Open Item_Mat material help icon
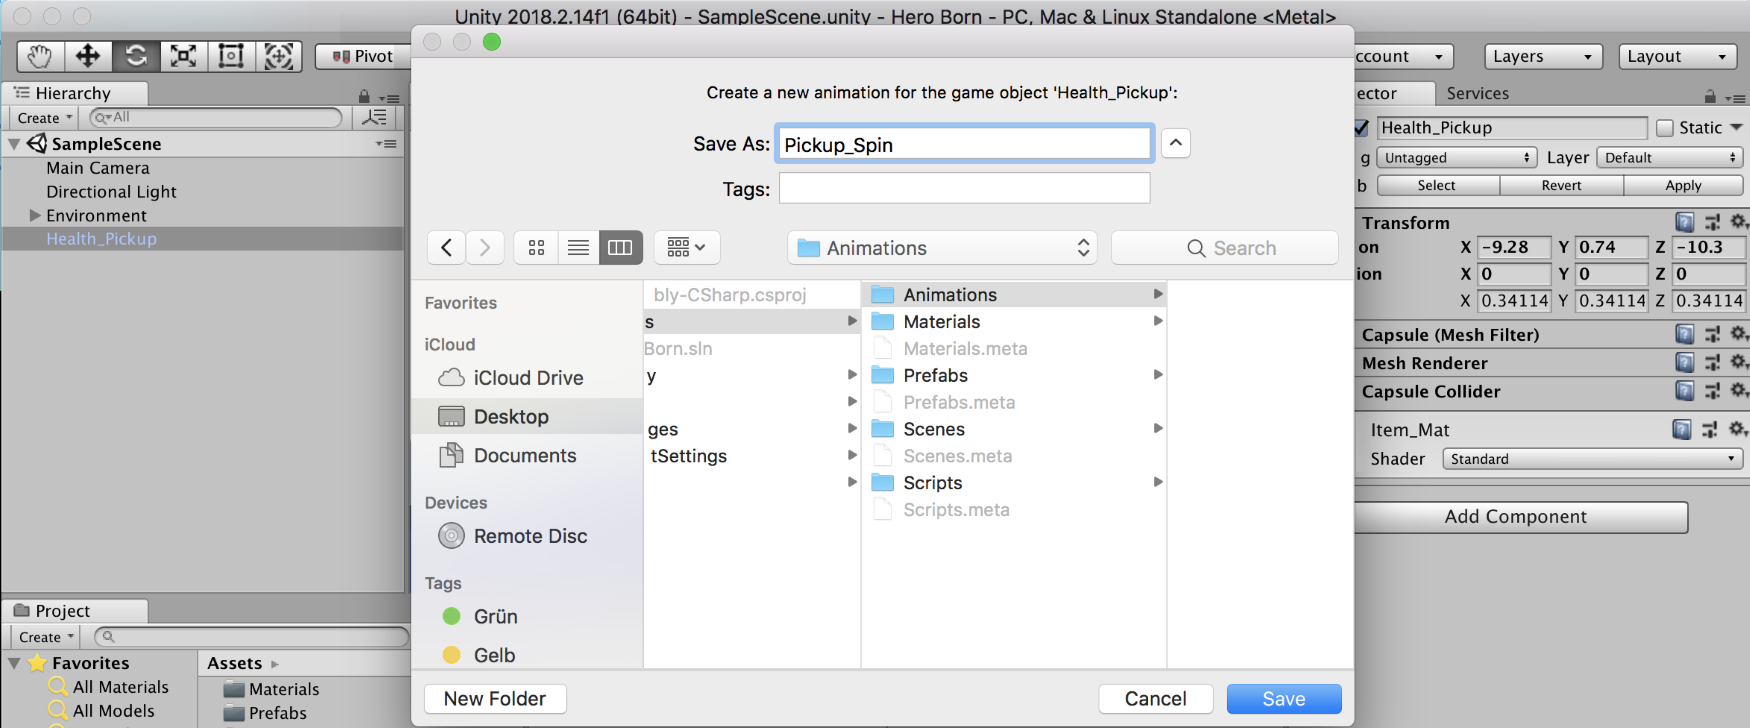The image size is (1750, 728). (x=1682, y=429)
